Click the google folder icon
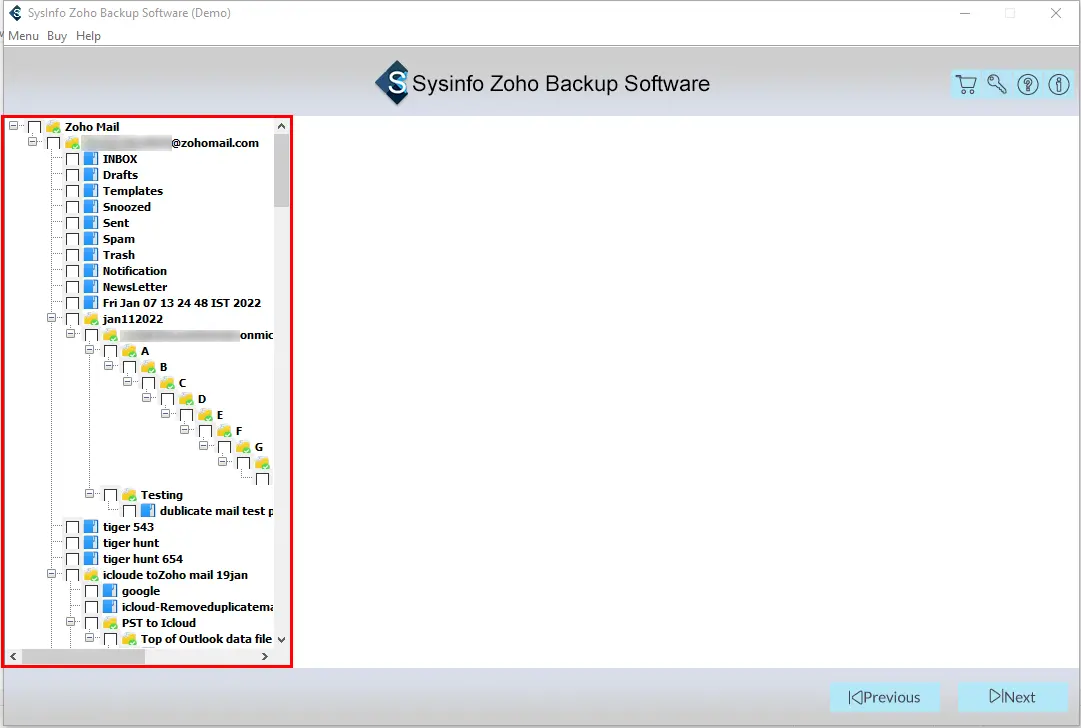 click(x=110, y=591)
